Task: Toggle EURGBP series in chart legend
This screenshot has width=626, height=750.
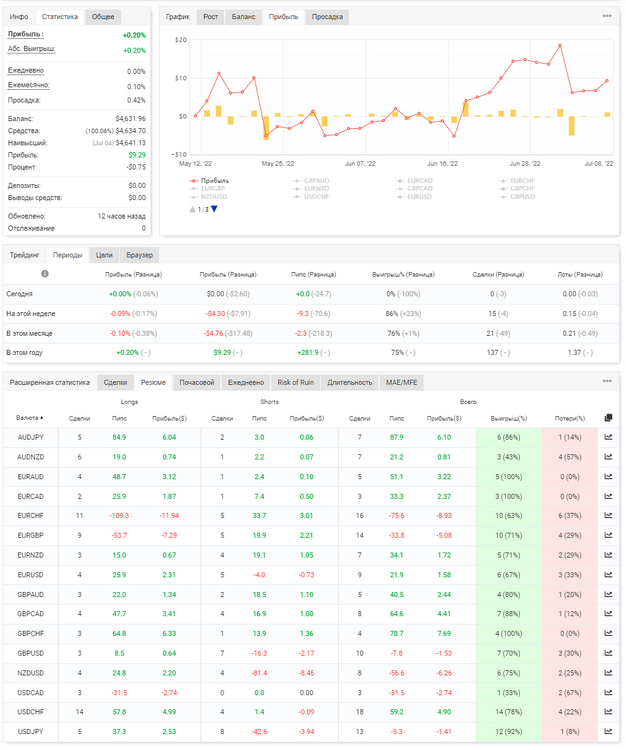Action: pyautogui.click(x=207, y=188)
